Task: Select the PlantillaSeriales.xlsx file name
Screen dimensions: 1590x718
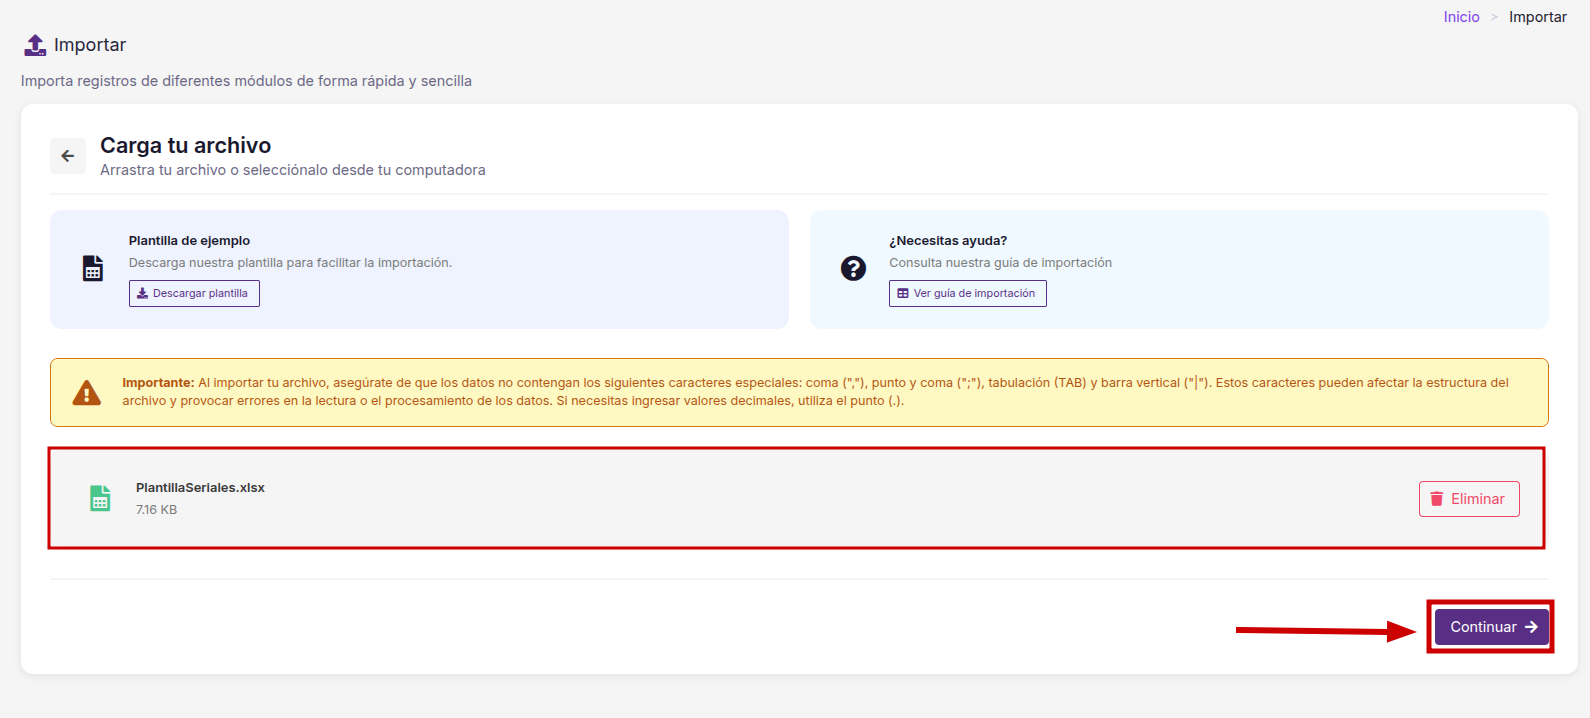Action: 200,488
